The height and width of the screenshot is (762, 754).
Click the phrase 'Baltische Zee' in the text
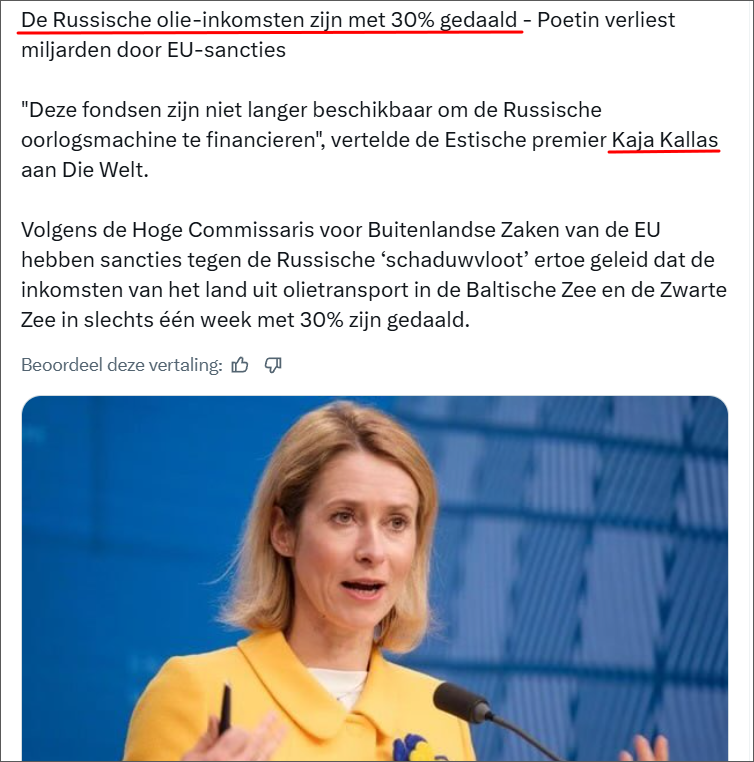pos(531,290)
